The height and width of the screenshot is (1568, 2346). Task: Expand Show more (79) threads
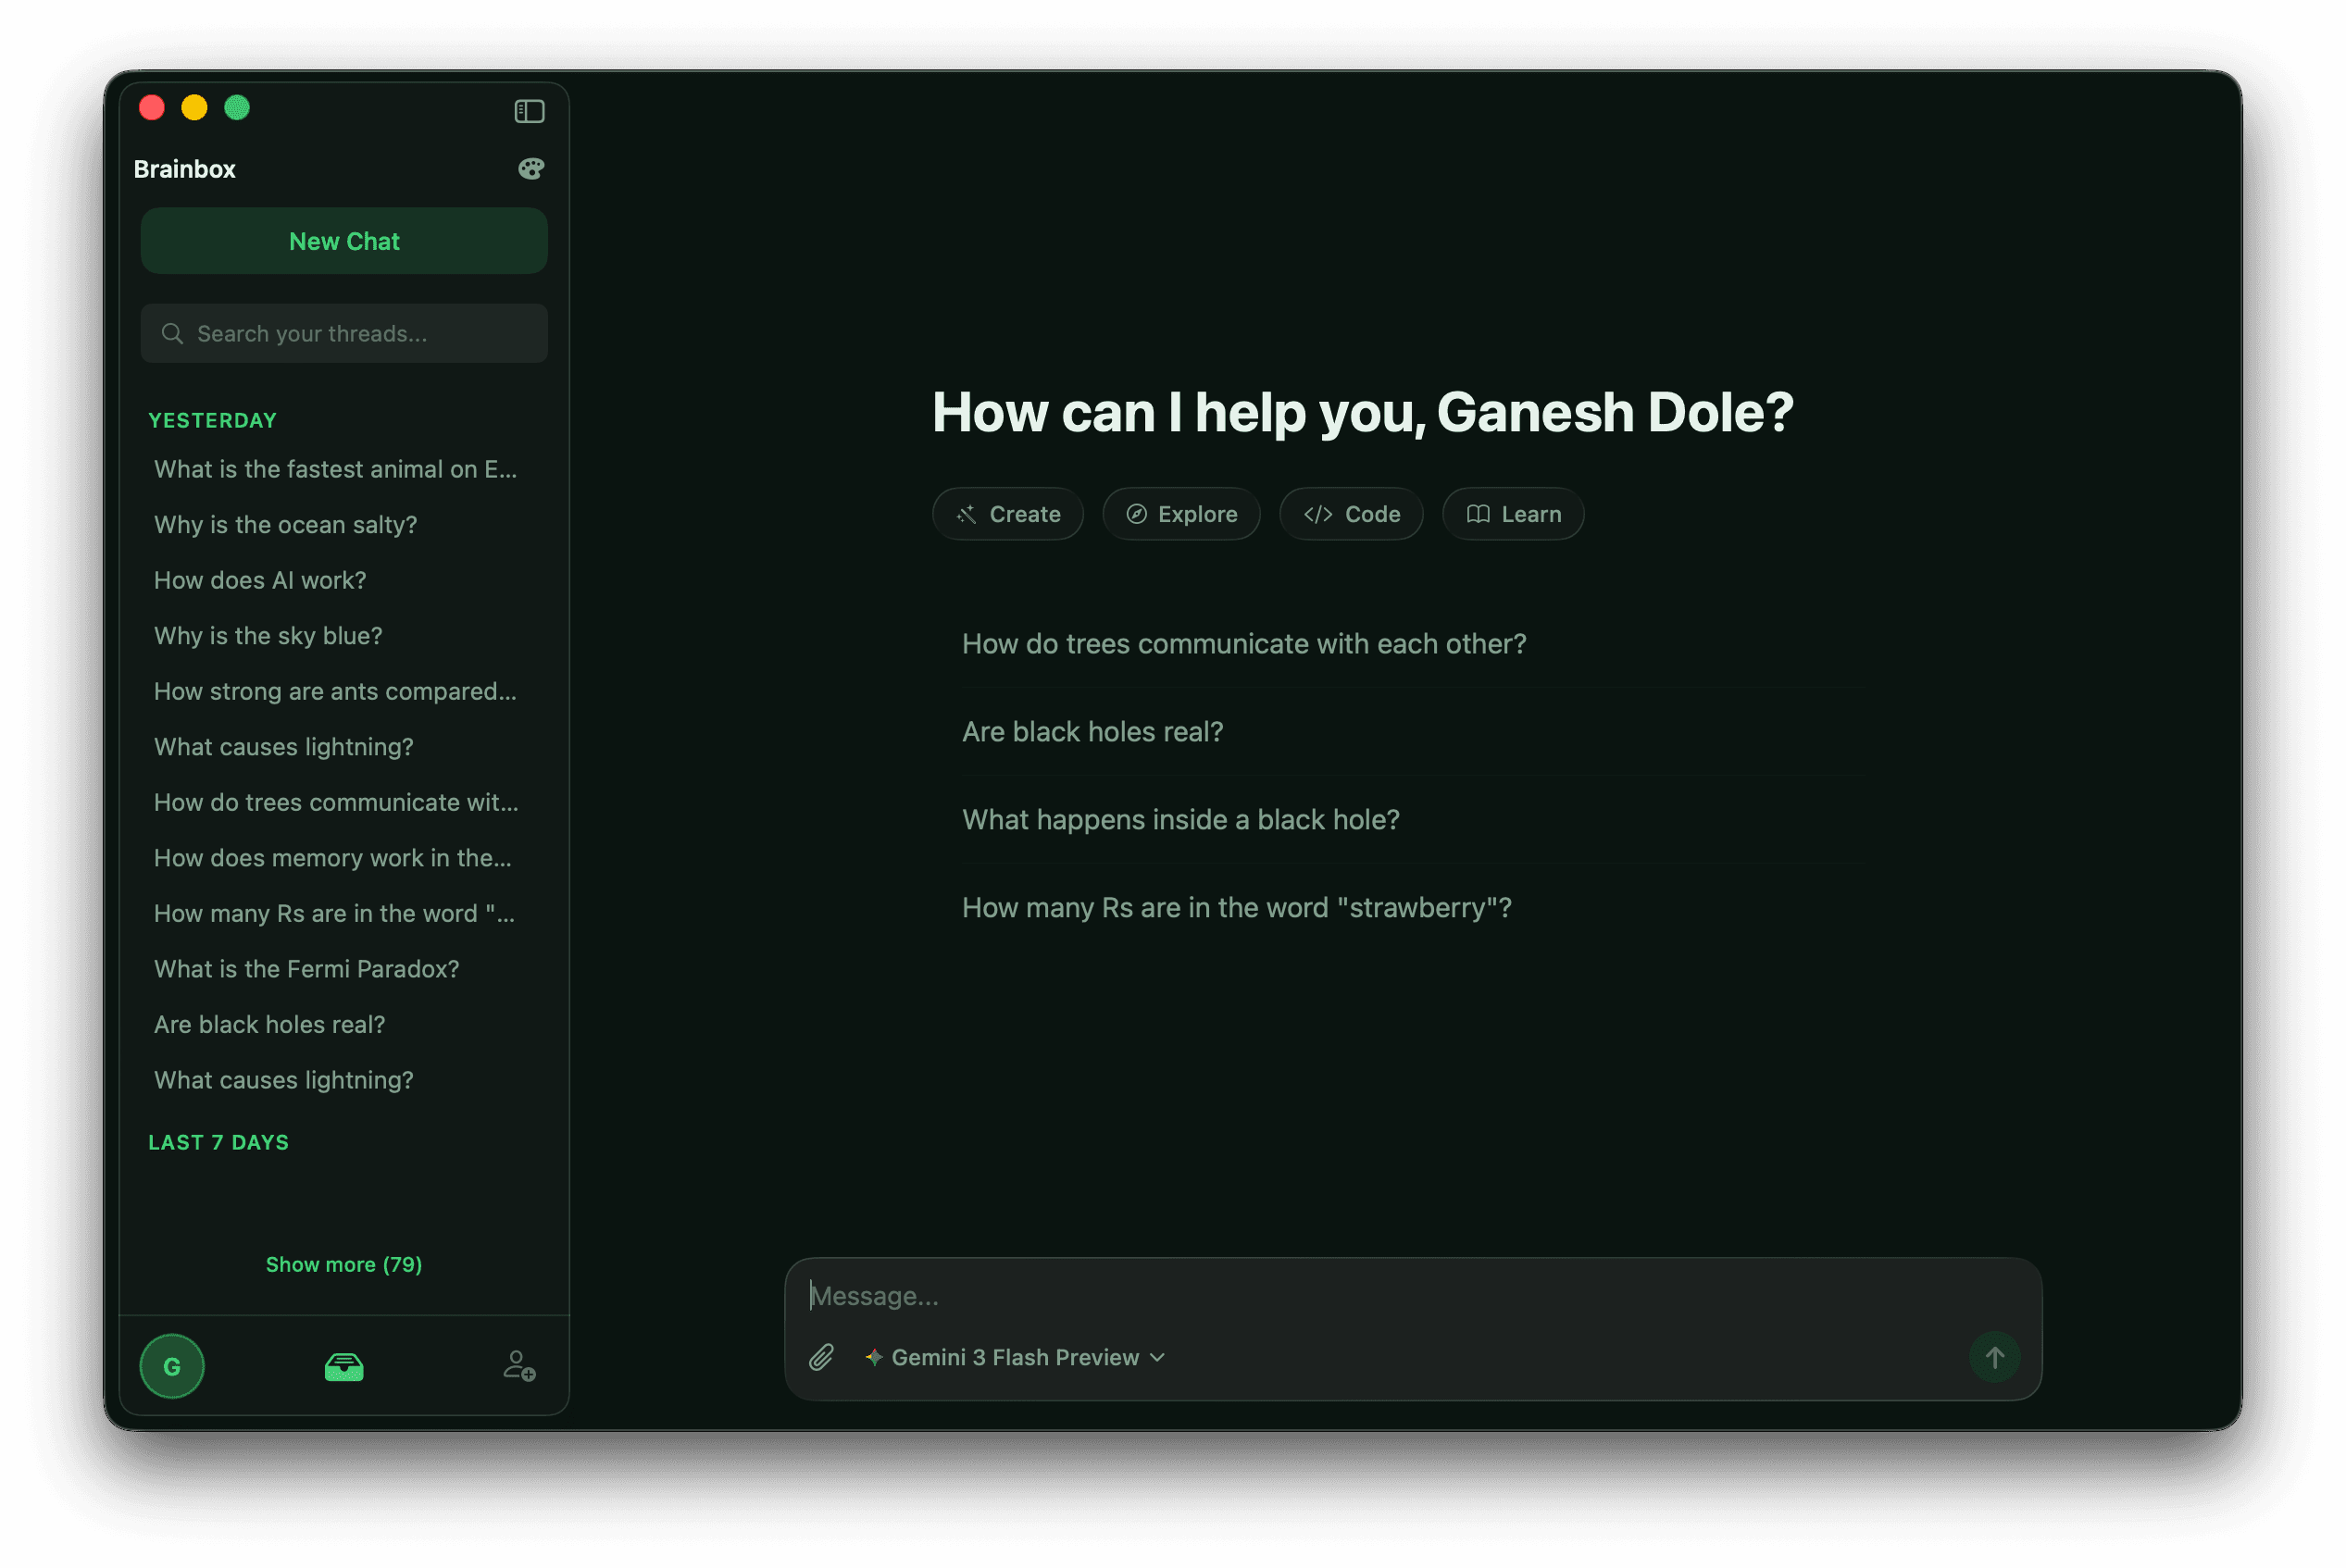coord(344,1264)
